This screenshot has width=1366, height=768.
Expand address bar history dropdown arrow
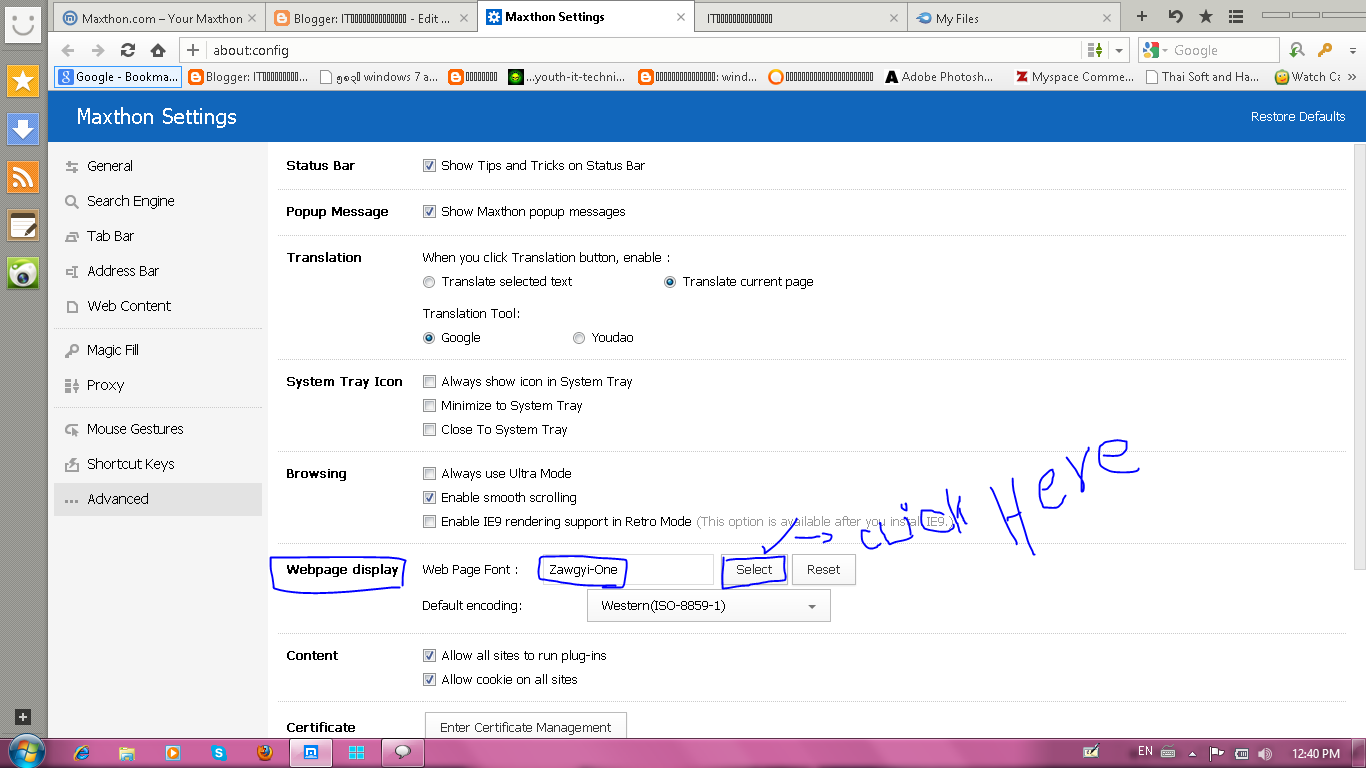coord(1119,50)
